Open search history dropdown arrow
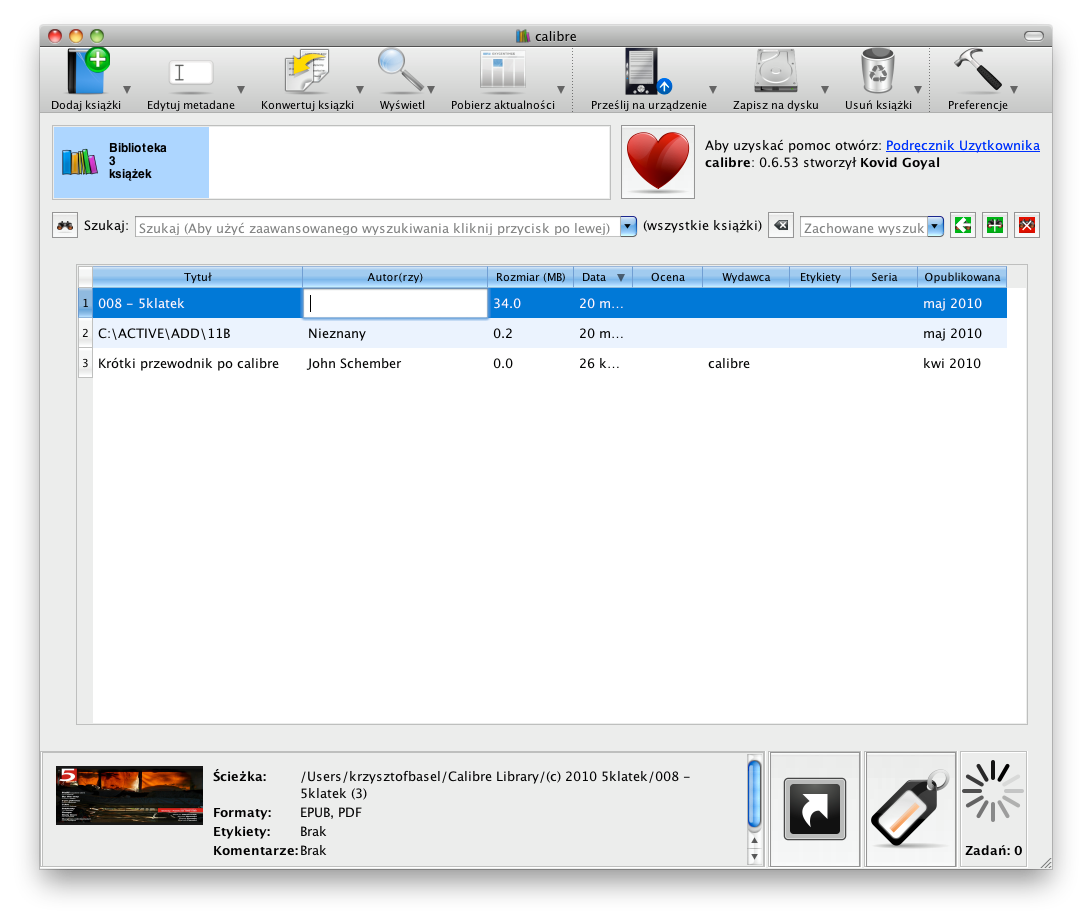Viewport: 1092px width, 924px height. (x=628, y=226)
